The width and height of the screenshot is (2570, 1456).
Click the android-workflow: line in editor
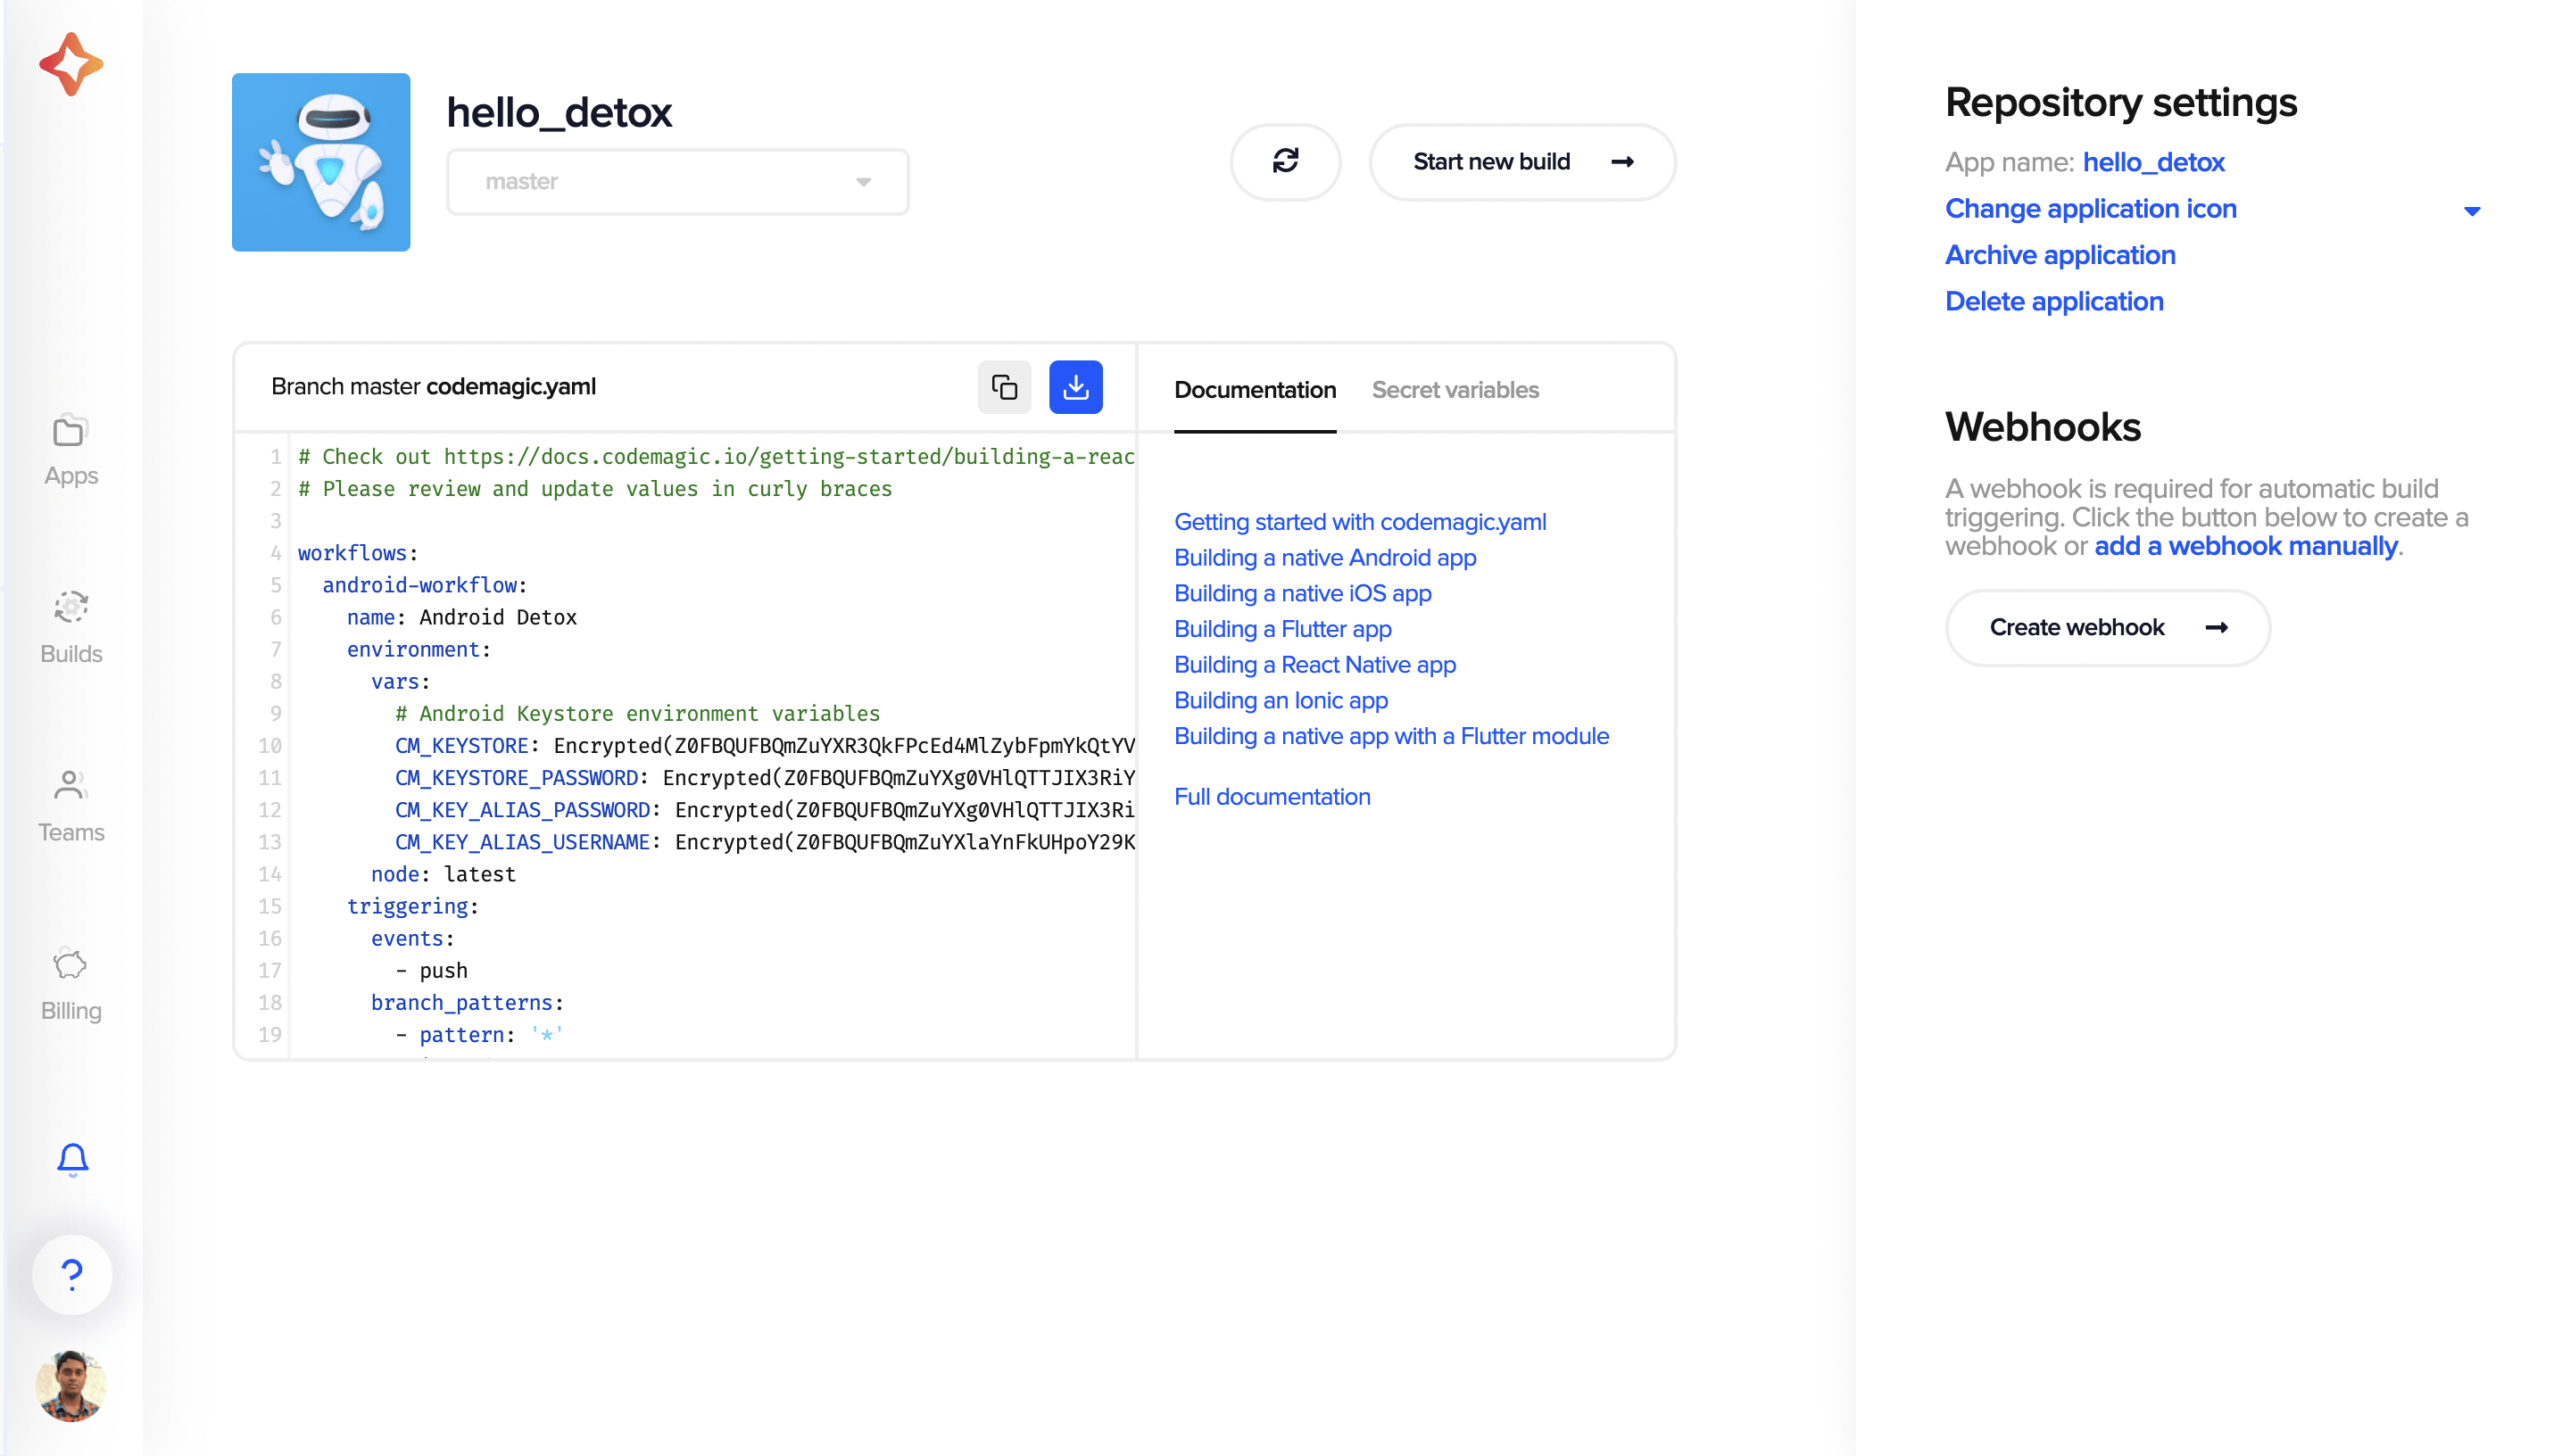click(x=424, y=585)
